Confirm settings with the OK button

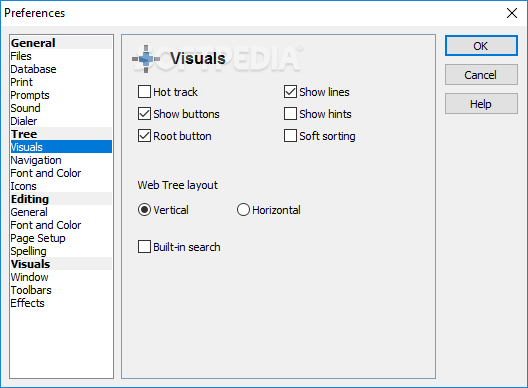coord(481,46)
